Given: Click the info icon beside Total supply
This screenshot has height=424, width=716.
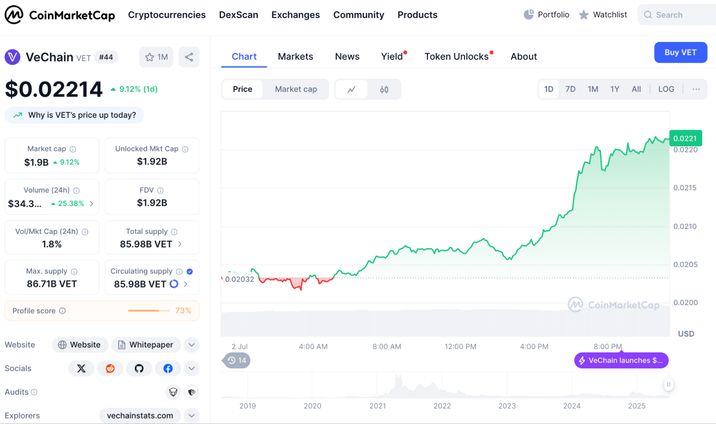Looking at the screenshot, I should [x=174, y=232].
